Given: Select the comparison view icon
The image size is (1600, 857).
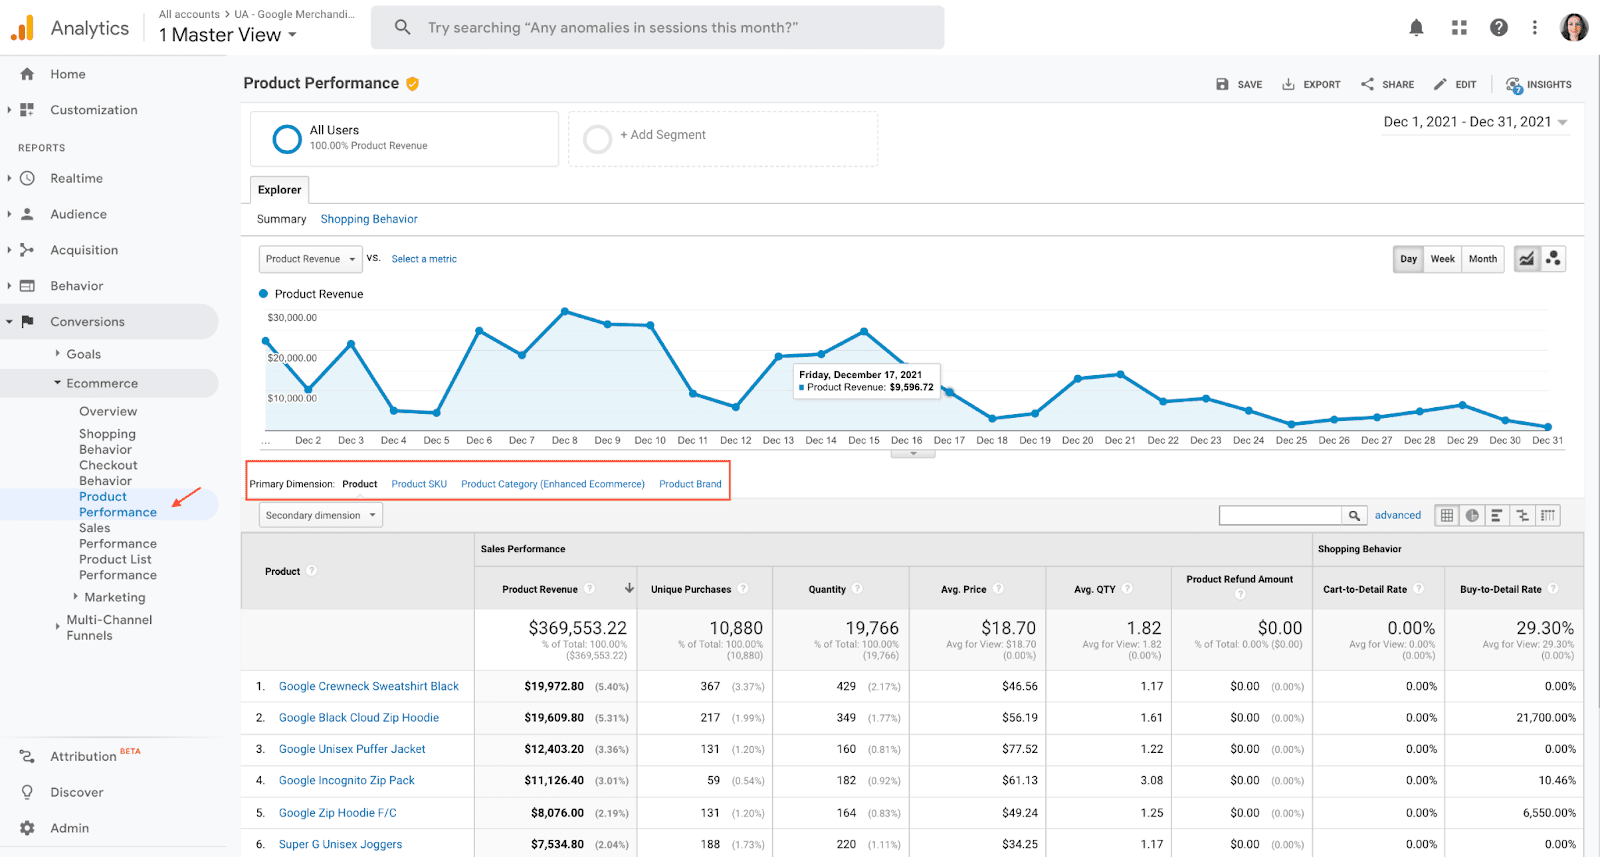Looking at the screenshot, I should [x=1523, y=516].
